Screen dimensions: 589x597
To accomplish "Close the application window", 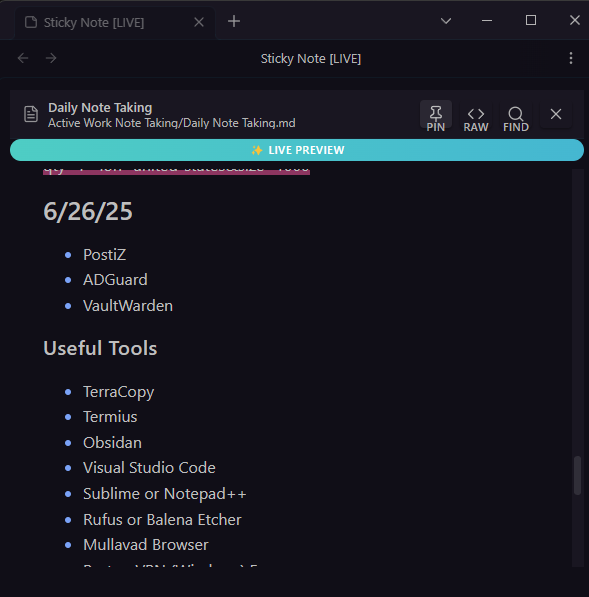I will 575,21.
